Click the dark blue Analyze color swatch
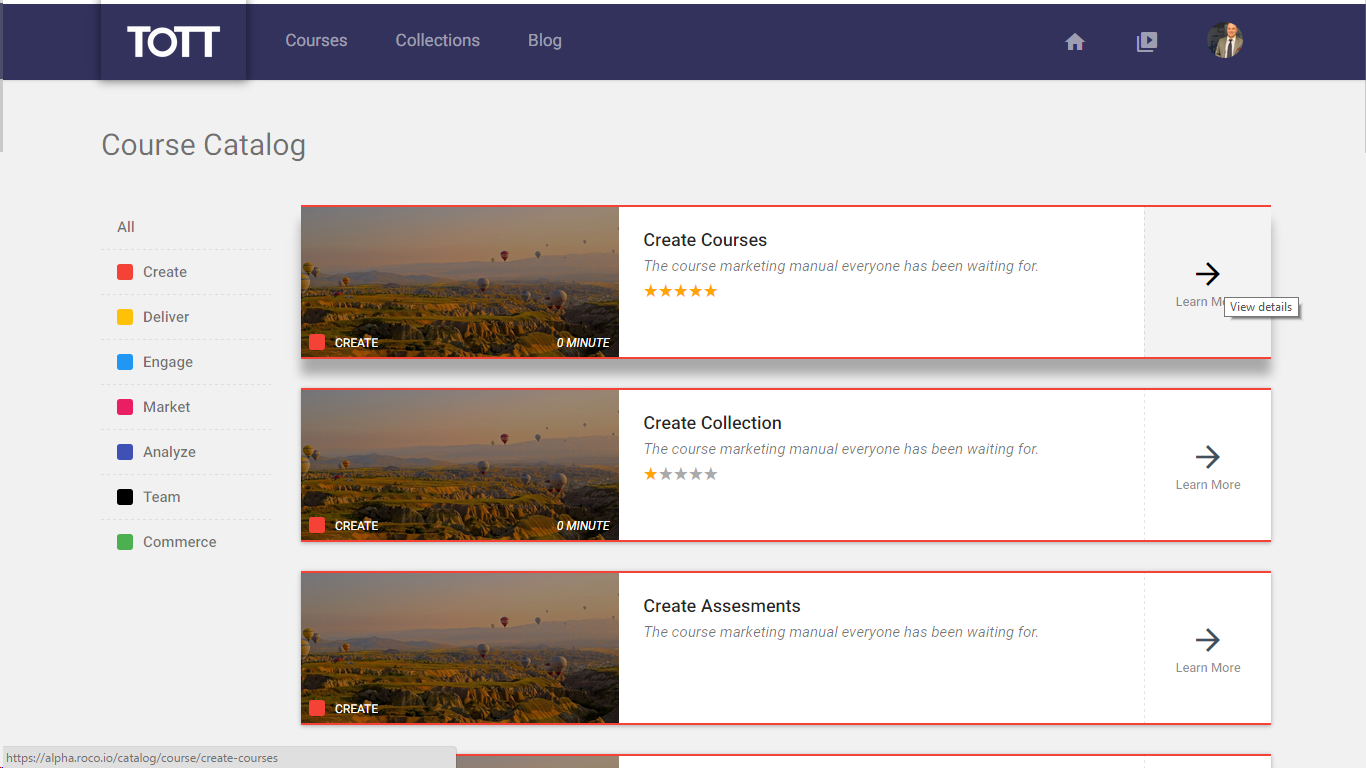Image resolution: width=1366 pixels, height=768 pixels. coord(125,452)
